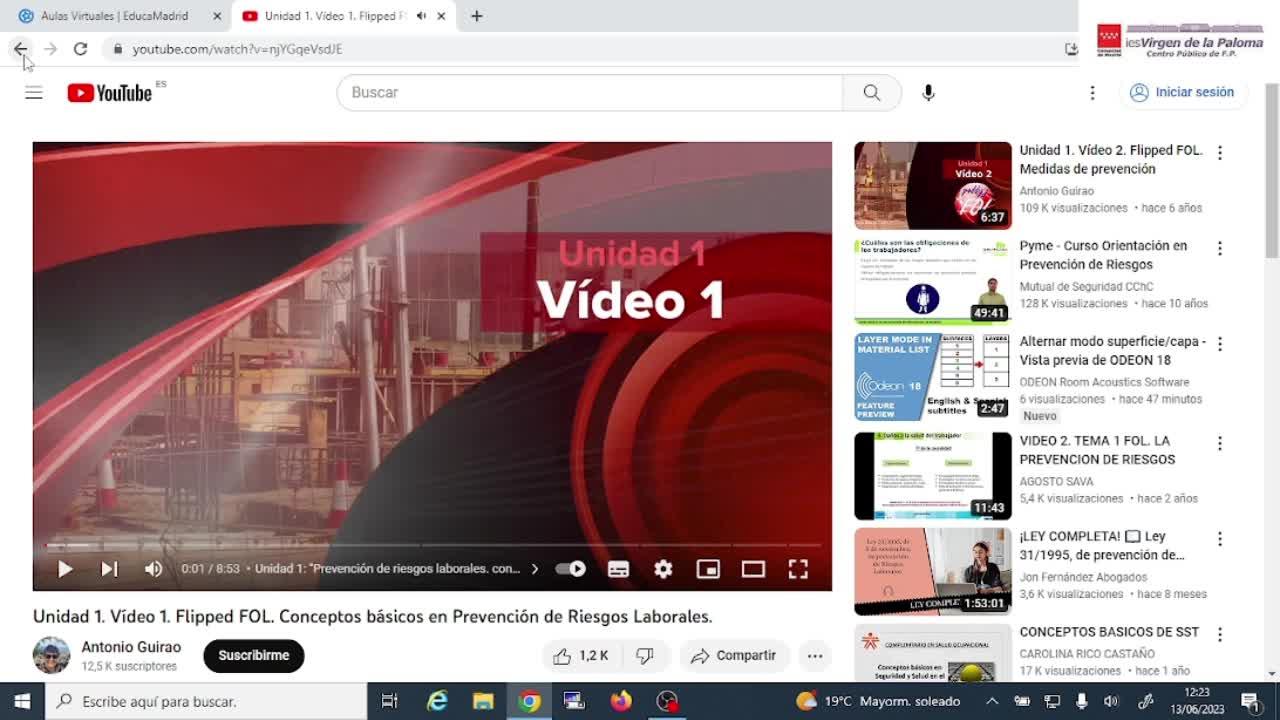Open thumbnail of Unidad 1. Vídeo 2 video
This screenshot has height=720, width=1280.
(933, 186)
